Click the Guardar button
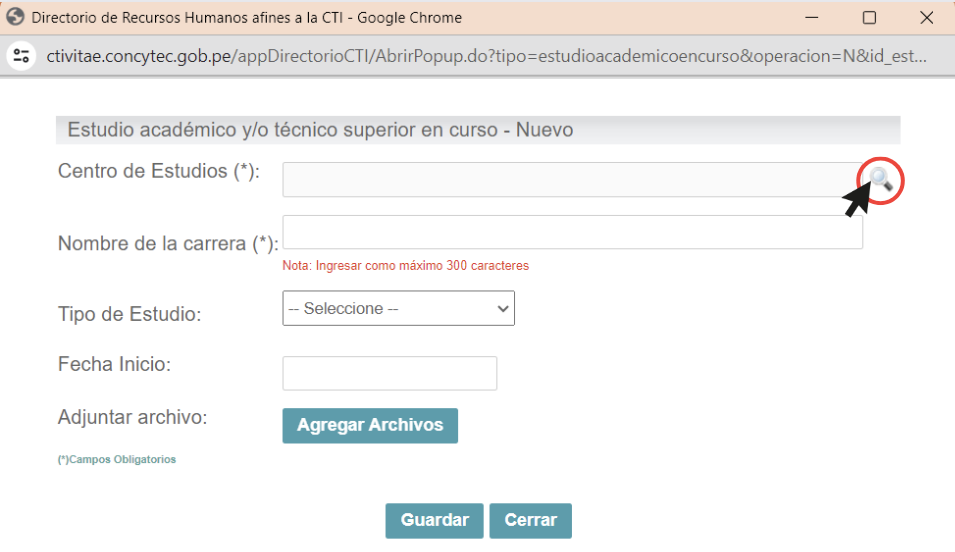955x552 pixels. [x=434, y=520]
